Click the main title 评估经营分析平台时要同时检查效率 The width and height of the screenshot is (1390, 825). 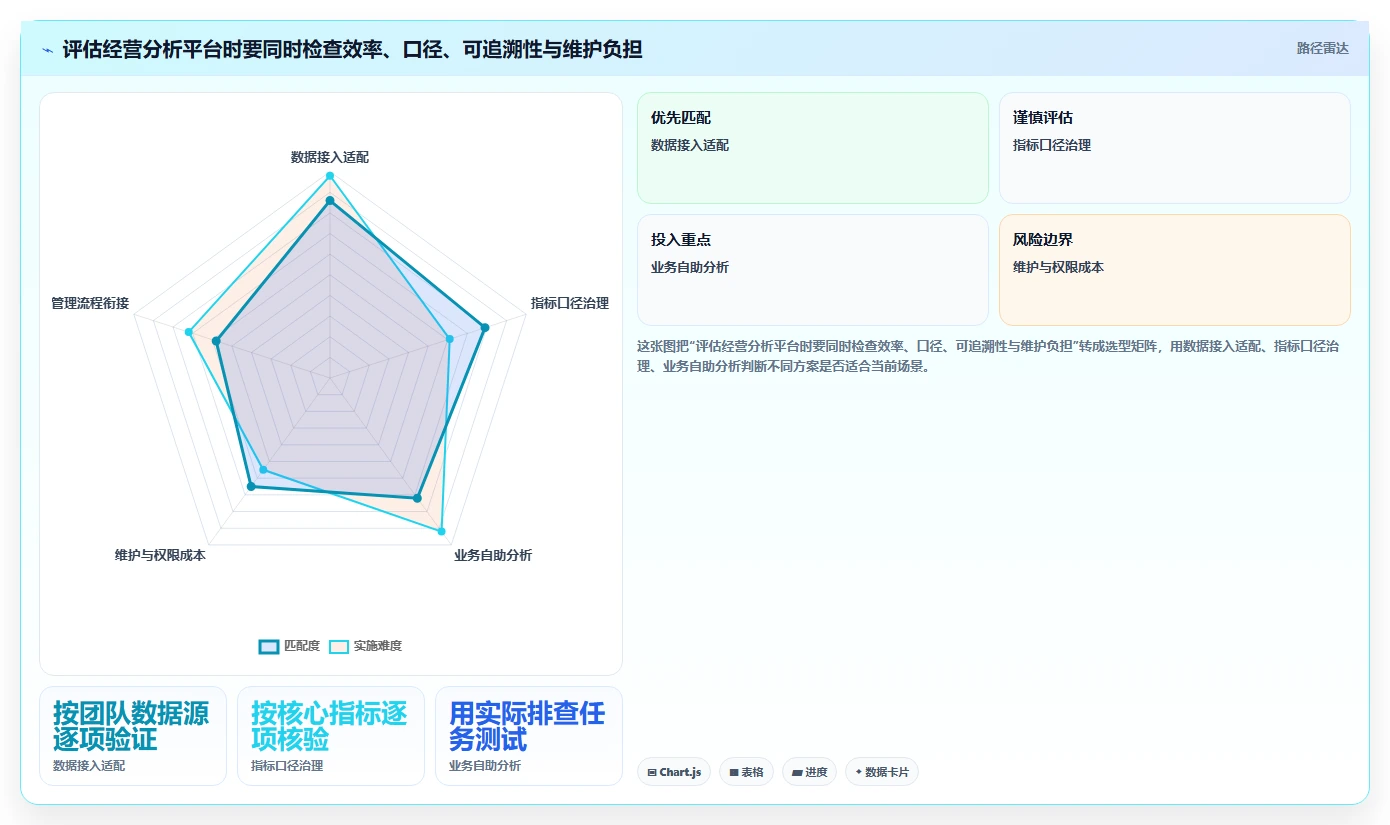[x=352, y=49]
